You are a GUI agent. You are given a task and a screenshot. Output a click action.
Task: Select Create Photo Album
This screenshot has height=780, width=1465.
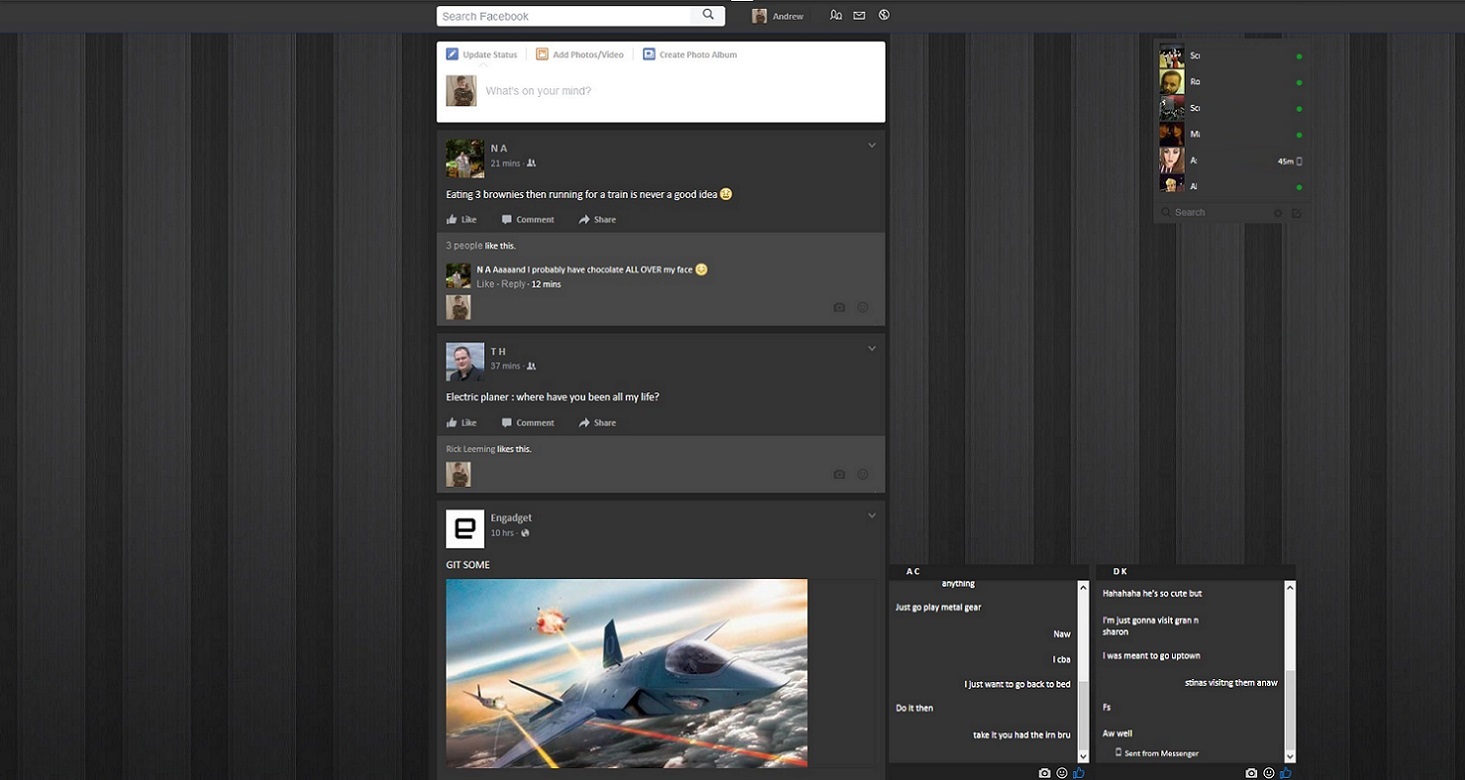(x=693, y=54)
